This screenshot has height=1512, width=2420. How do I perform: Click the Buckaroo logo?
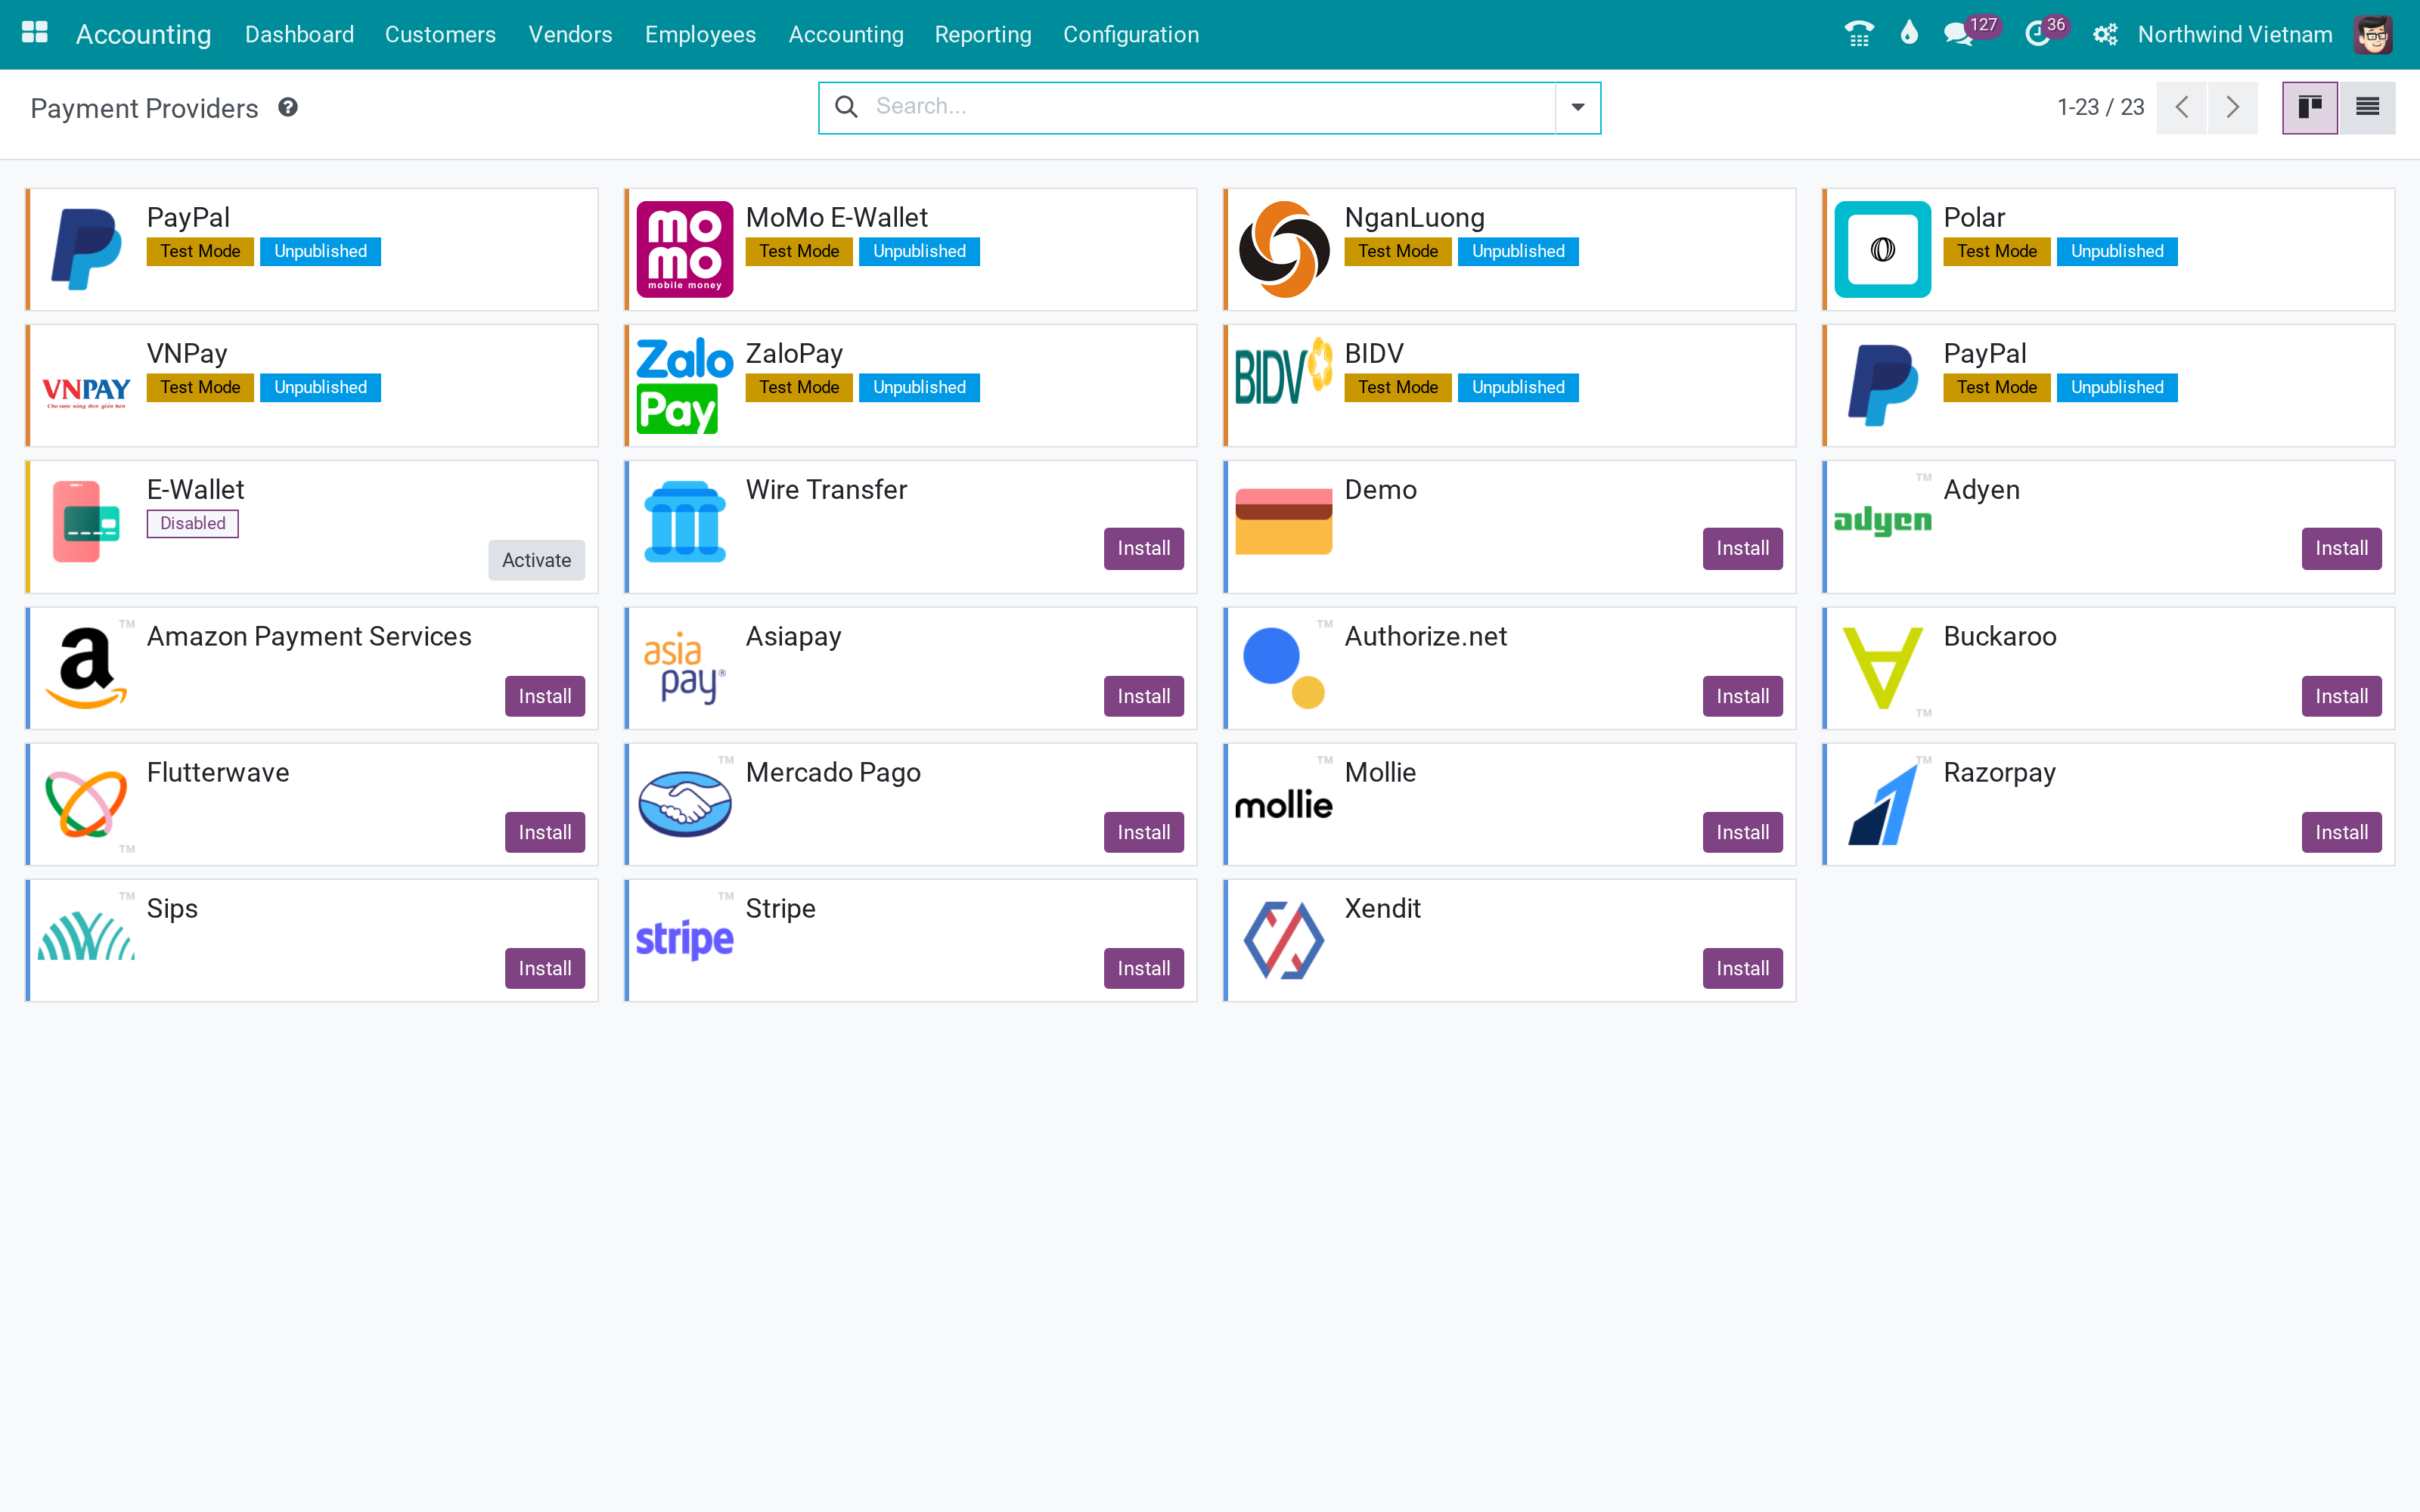[1883, 668]
